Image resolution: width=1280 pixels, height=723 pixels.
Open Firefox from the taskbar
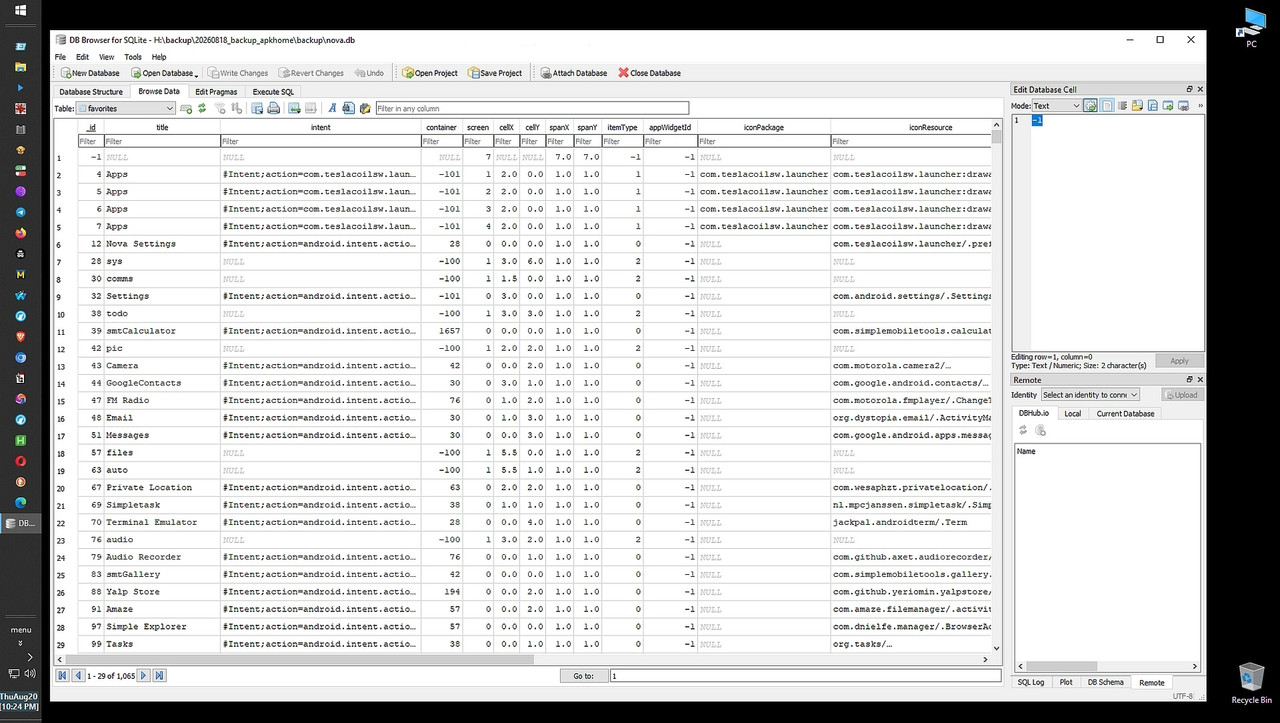20,232
